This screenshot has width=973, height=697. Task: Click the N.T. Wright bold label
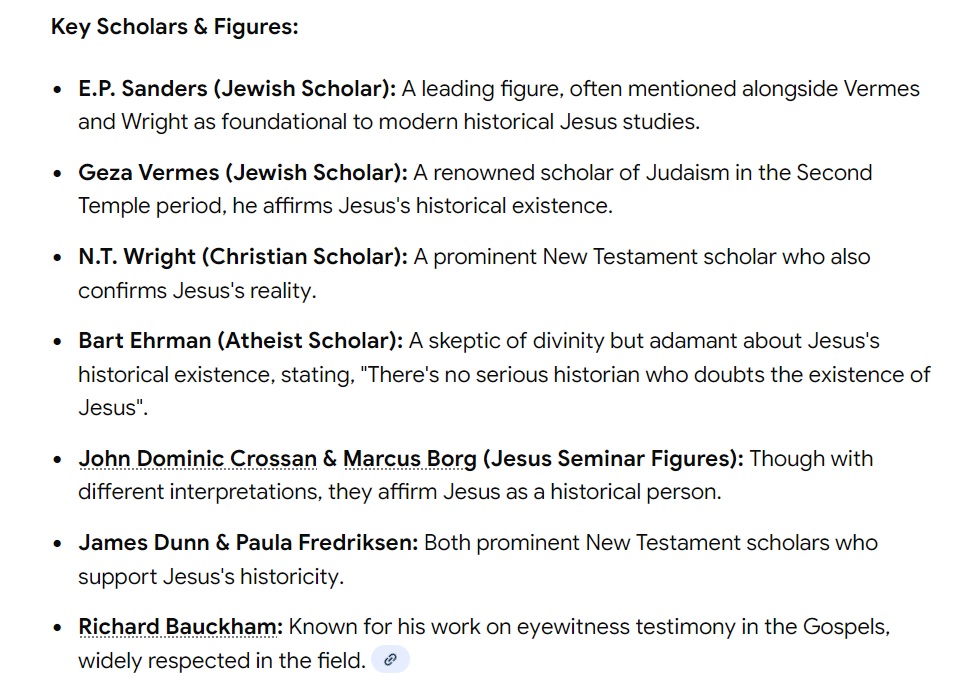(242, 257)
